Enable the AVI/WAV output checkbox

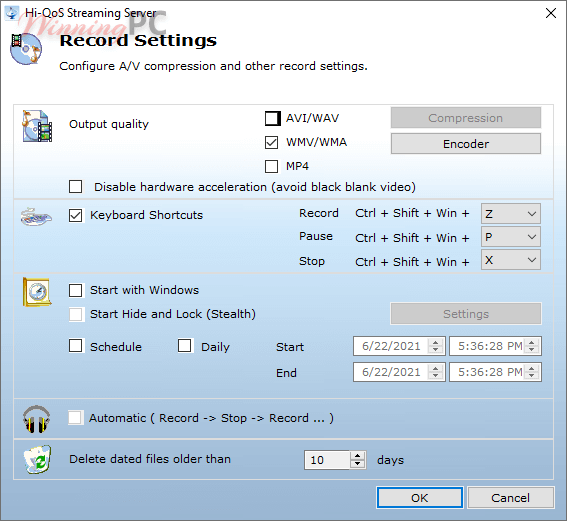272,118
